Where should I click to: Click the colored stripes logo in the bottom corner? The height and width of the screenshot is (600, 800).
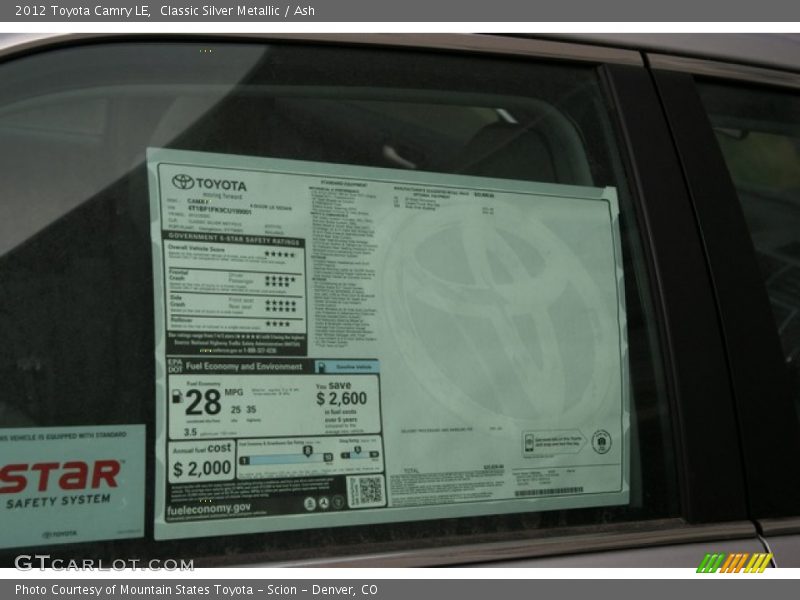[733, 563]
